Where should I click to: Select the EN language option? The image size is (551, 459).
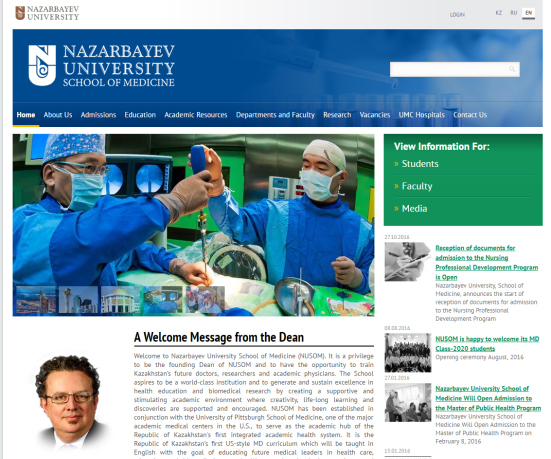(528, 13)
